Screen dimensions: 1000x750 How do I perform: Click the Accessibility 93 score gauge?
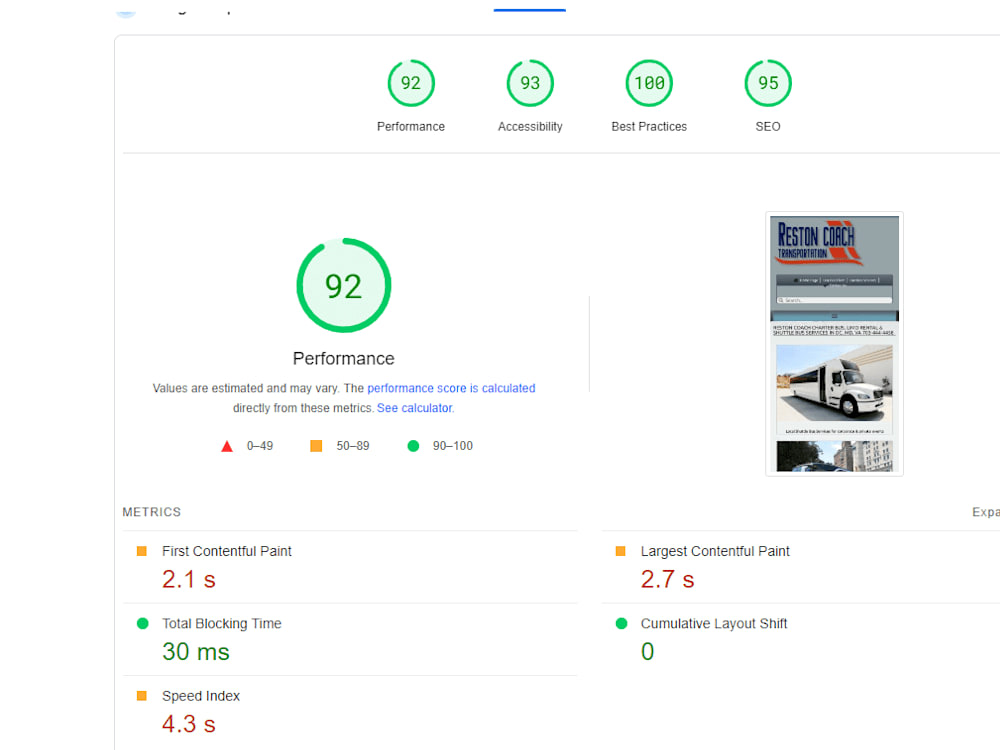530,83
